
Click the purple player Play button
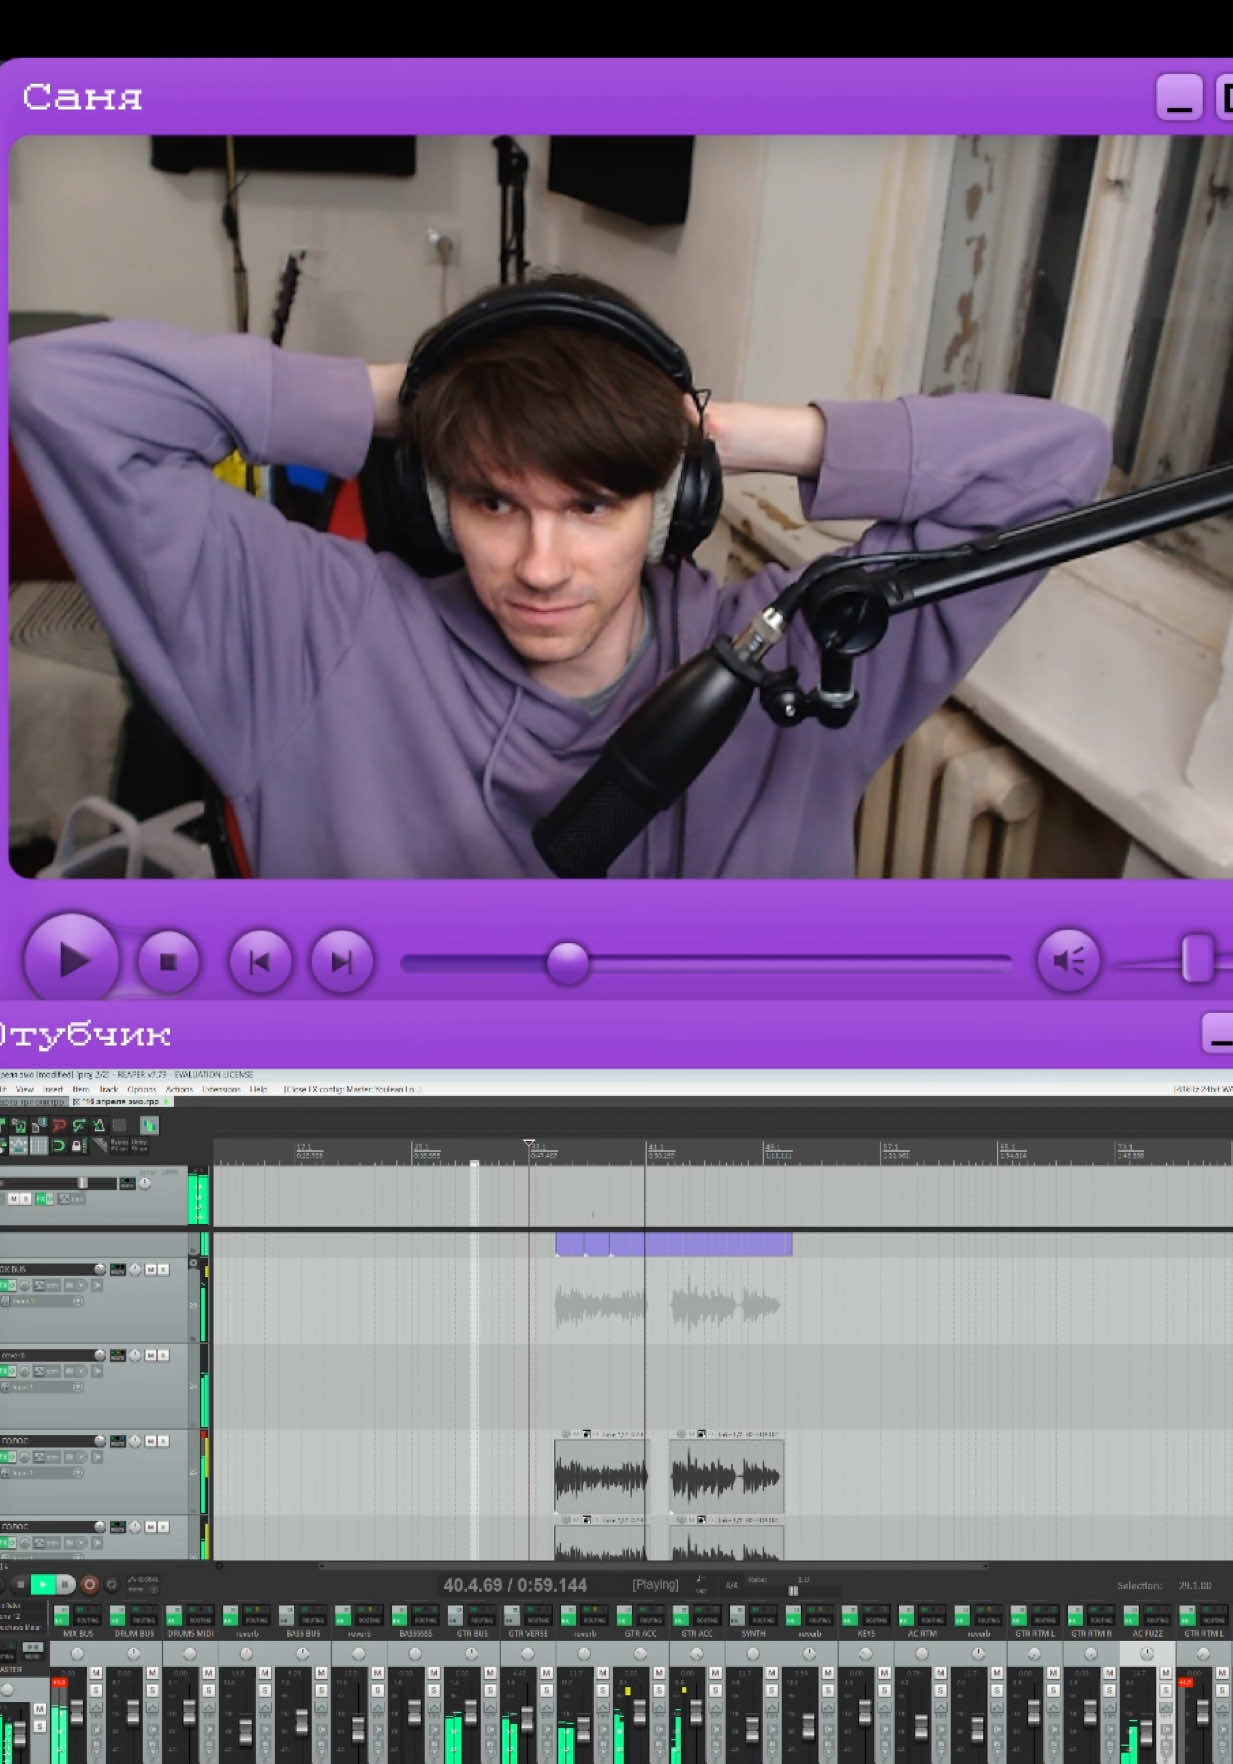click(x=71, y=960)
